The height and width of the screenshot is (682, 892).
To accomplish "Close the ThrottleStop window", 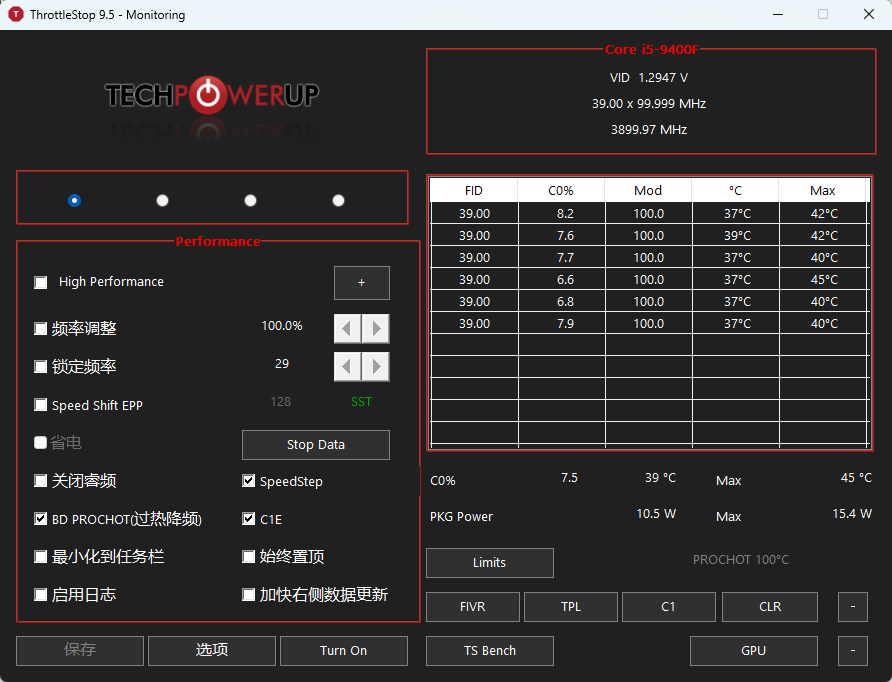I will tap(869, 14).
